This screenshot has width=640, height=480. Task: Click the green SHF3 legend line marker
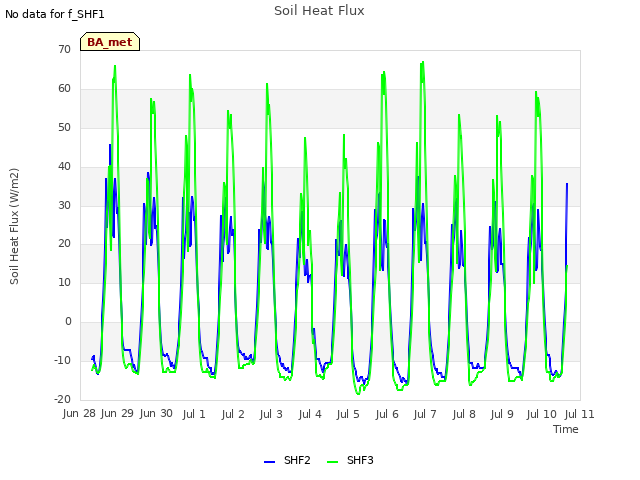(333, 462)
